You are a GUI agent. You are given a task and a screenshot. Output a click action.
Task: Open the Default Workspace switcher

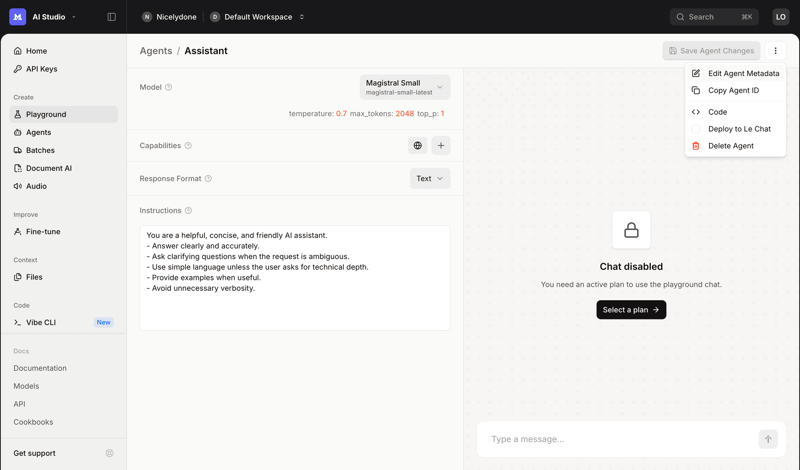coord(257,17)
